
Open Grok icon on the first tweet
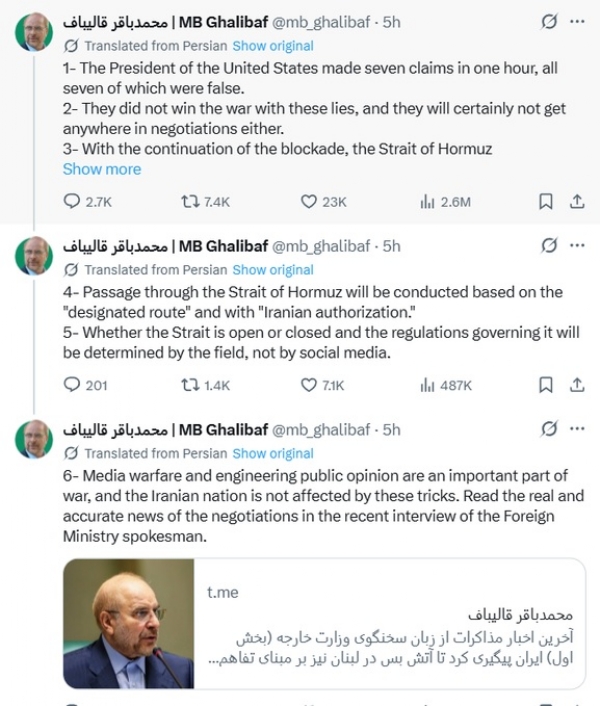click(548, 21)
